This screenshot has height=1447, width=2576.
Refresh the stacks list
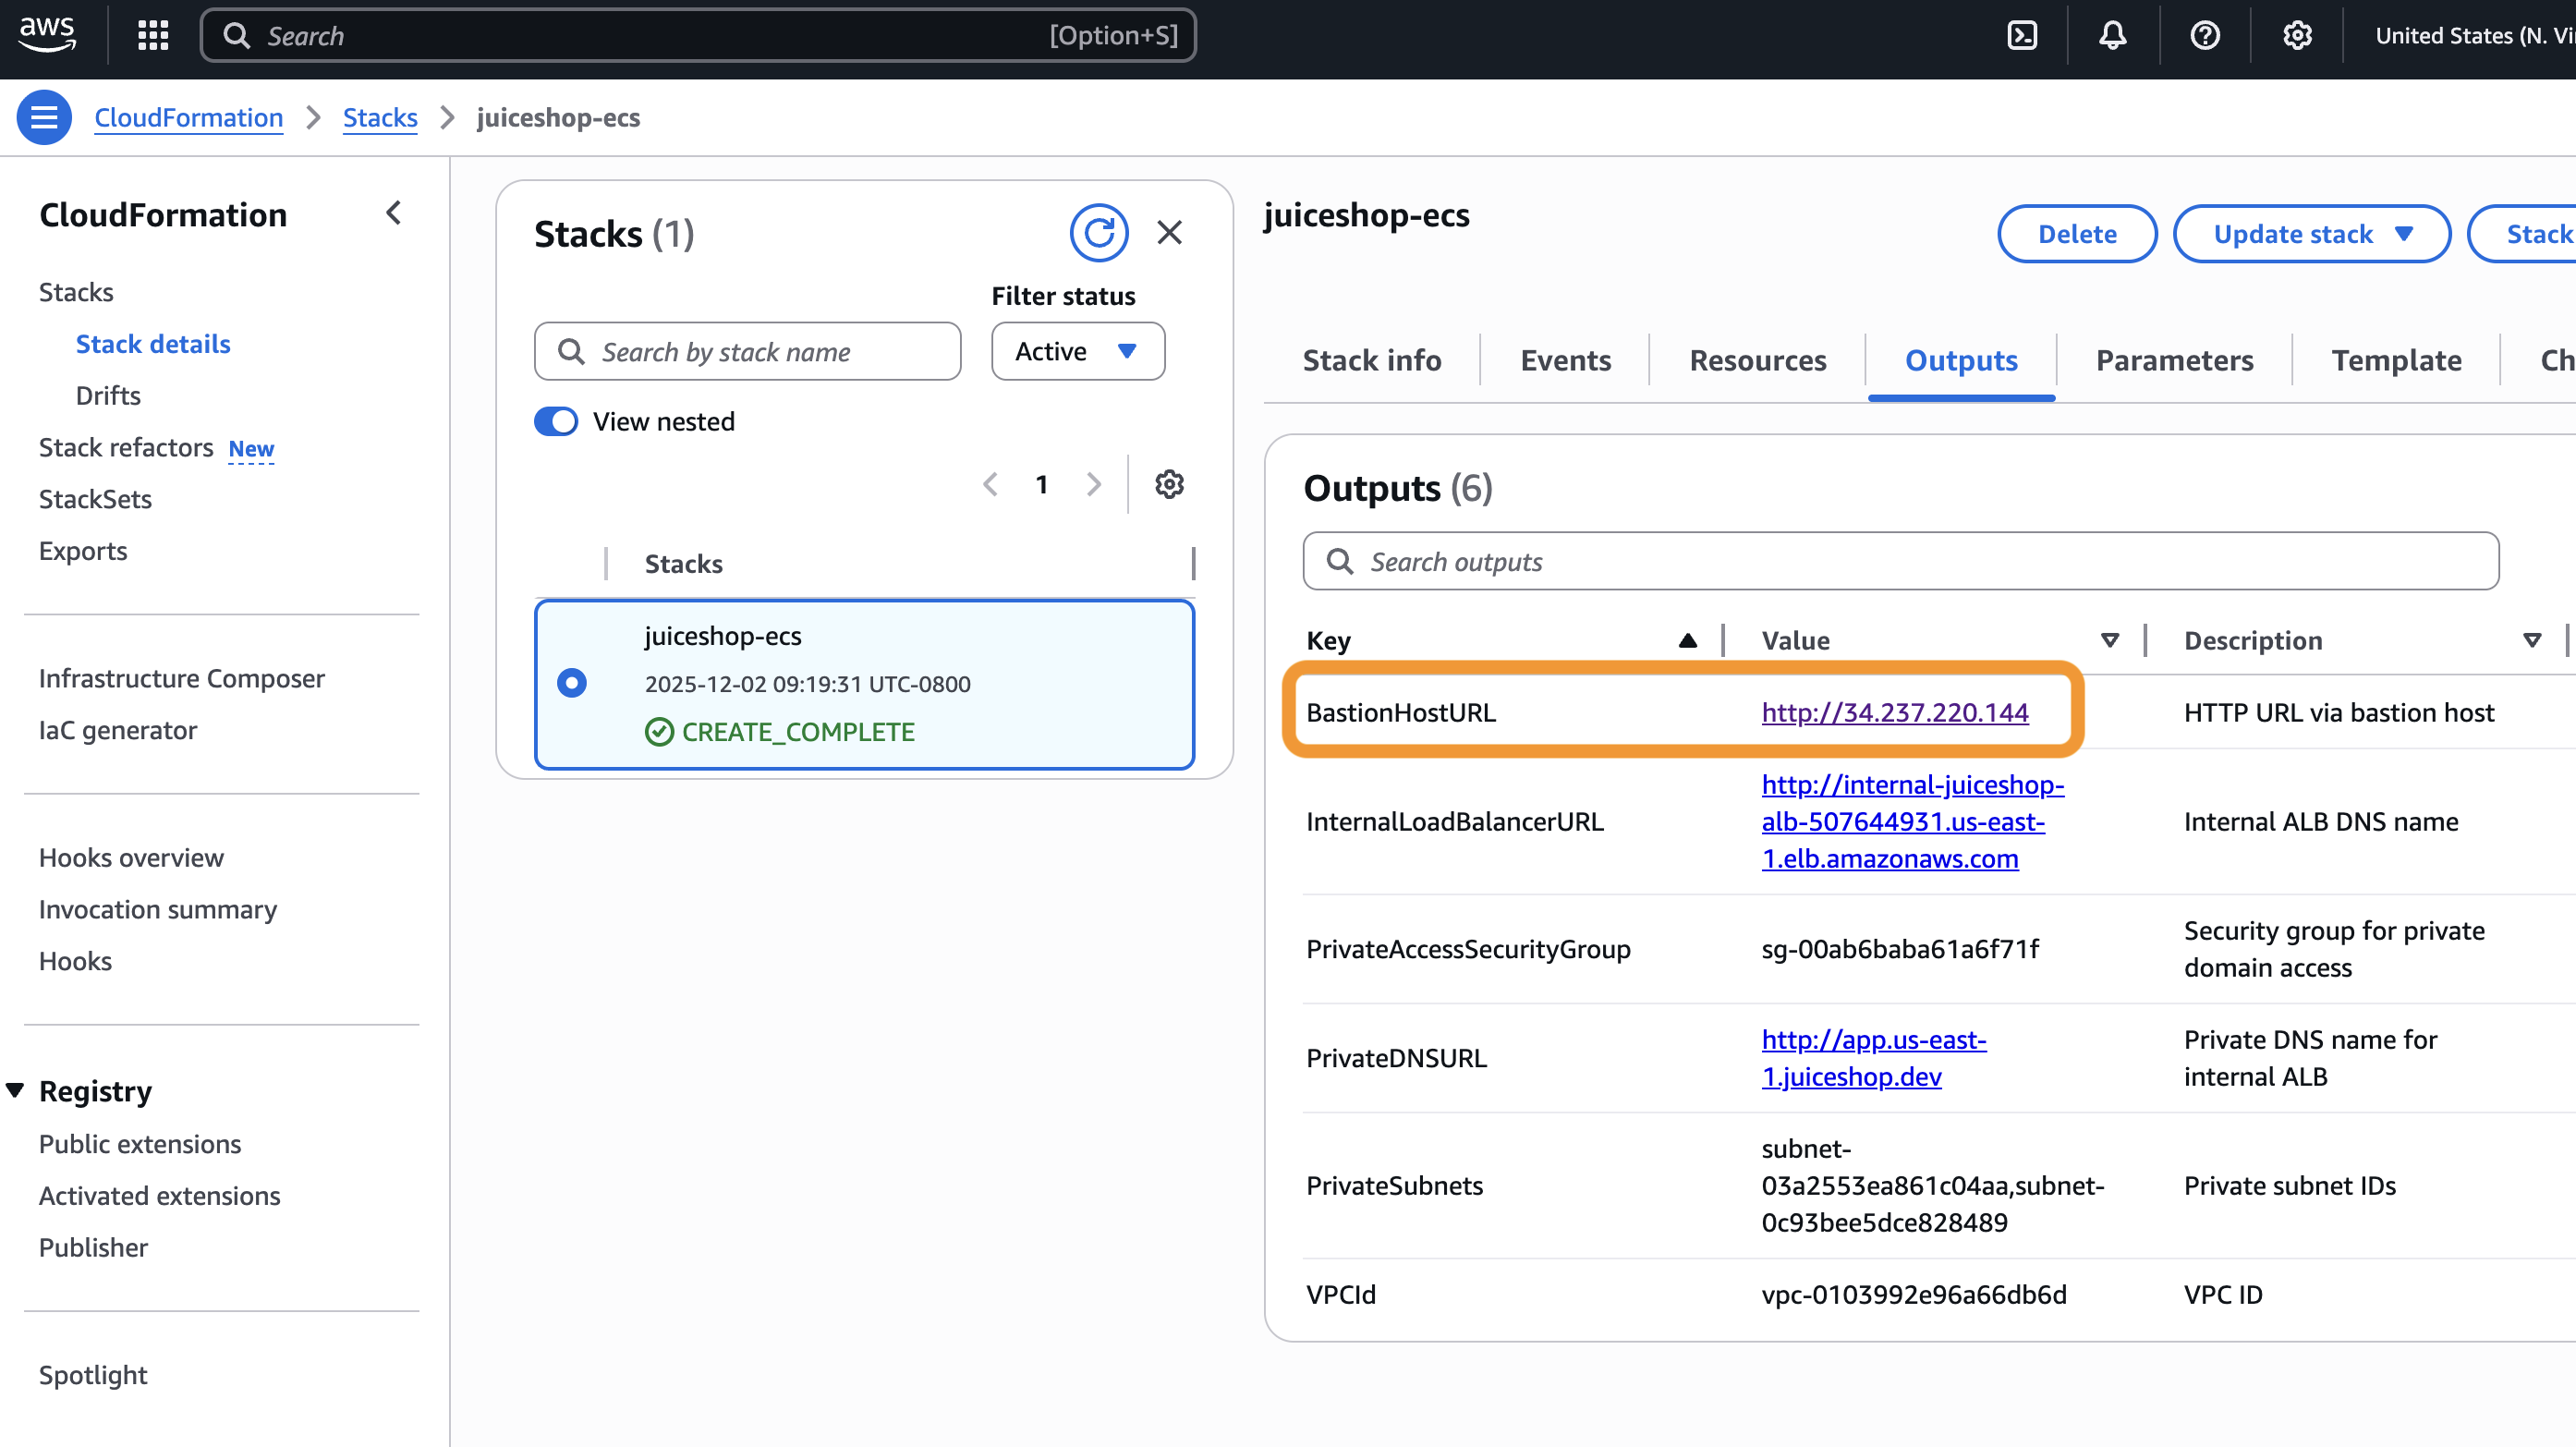[1098, 233]
